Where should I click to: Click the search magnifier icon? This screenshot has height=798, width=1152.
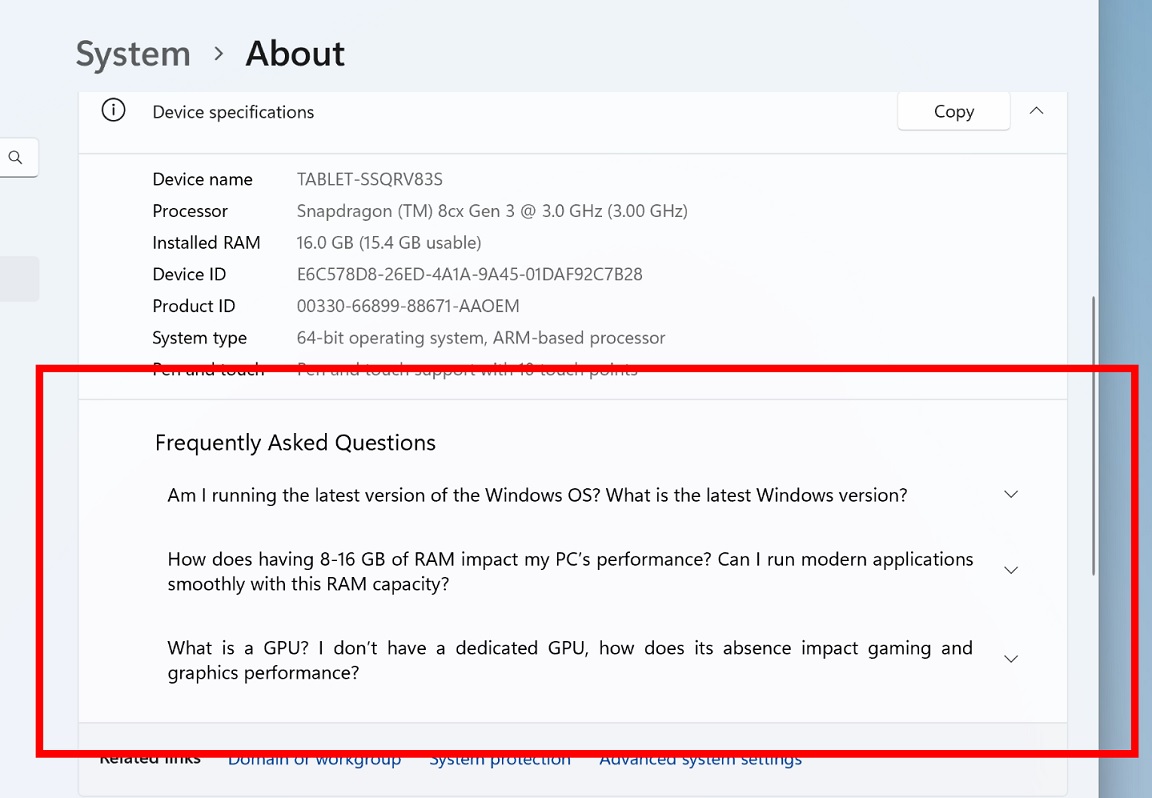(x=15, y=157)
